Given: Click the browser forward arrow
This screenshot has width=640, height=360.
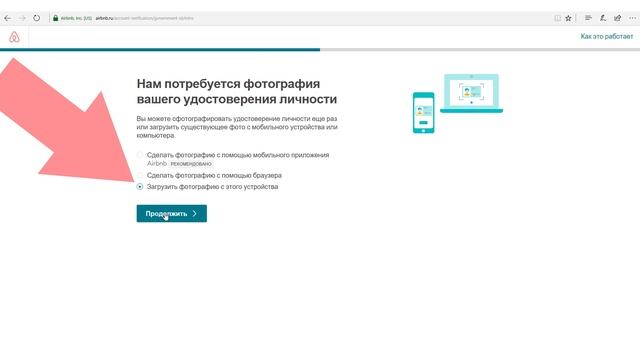Looking at the screenshot, I should 22,18.
